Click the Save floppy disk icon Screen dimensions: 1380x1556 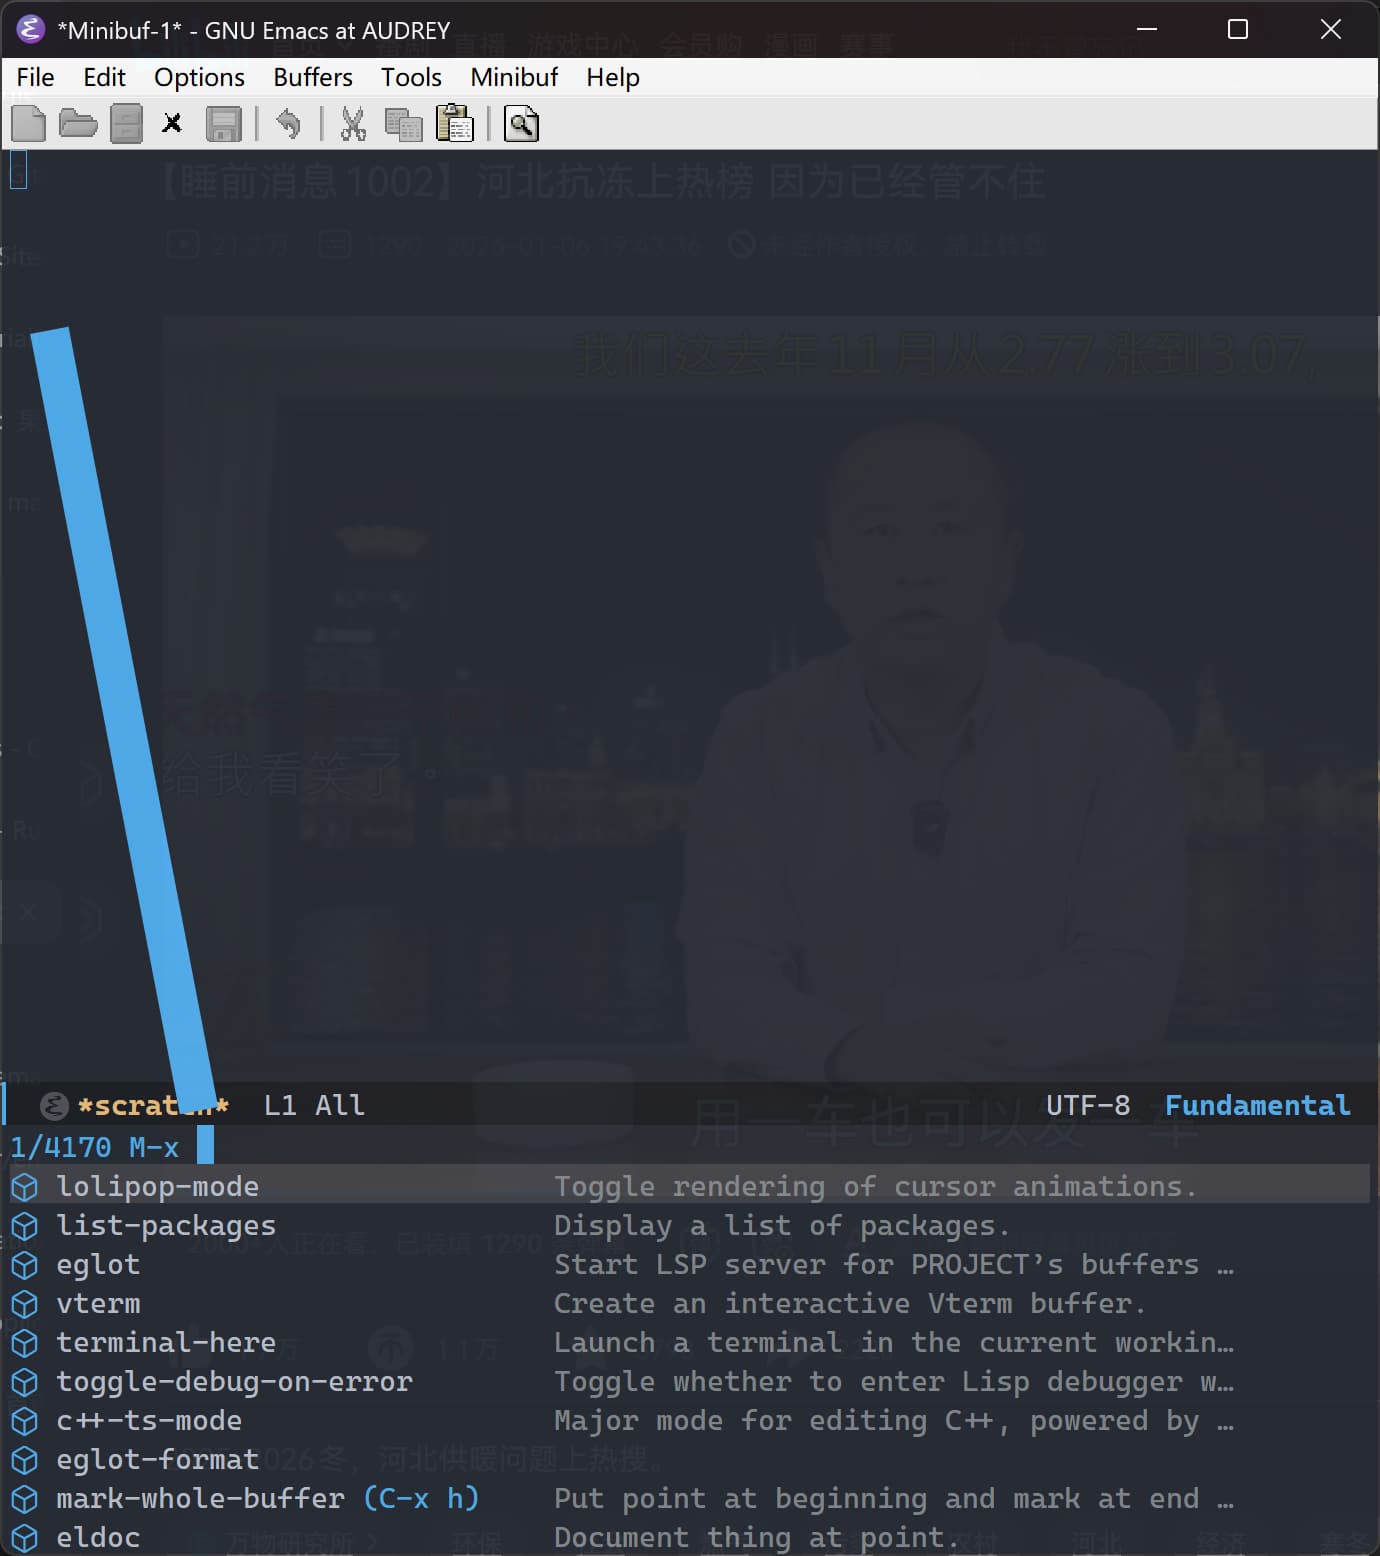point(223,124)
